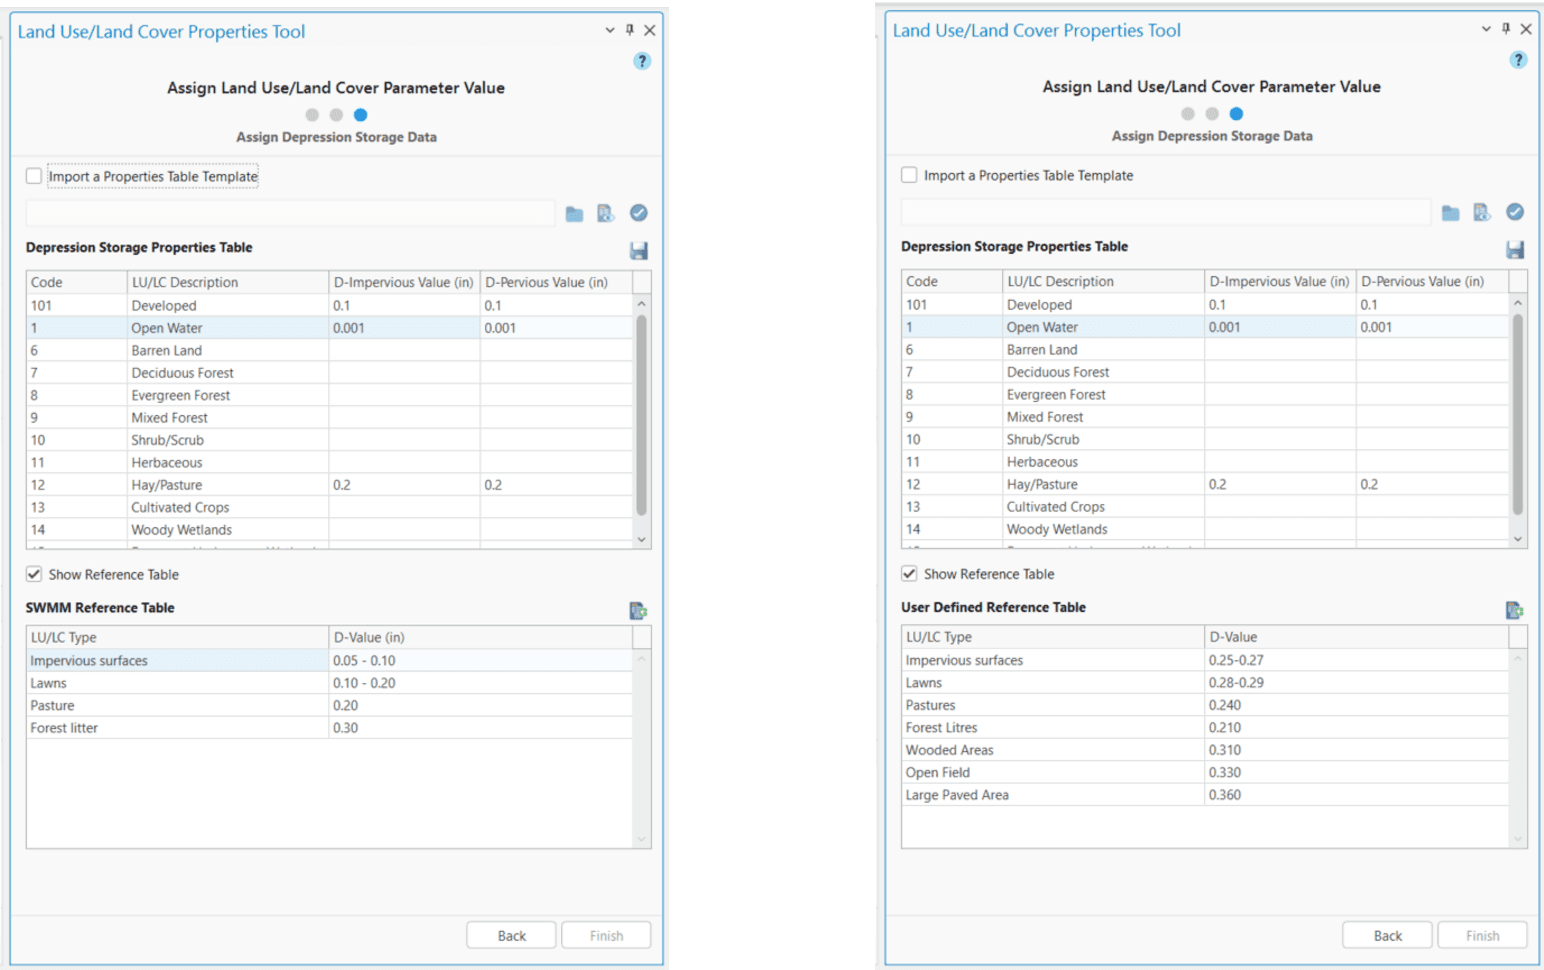
Task: Save the right panel's properties table
Action: [x=1515, y=250]
